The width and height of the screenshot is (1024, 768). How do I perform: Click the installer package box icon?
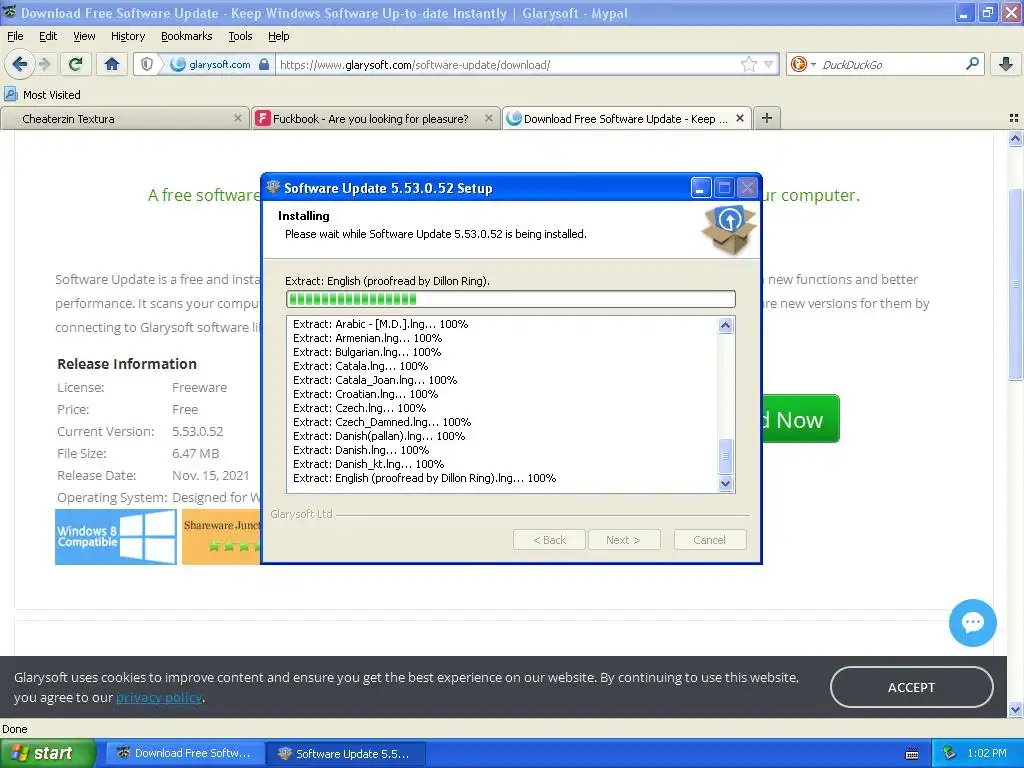729,229
